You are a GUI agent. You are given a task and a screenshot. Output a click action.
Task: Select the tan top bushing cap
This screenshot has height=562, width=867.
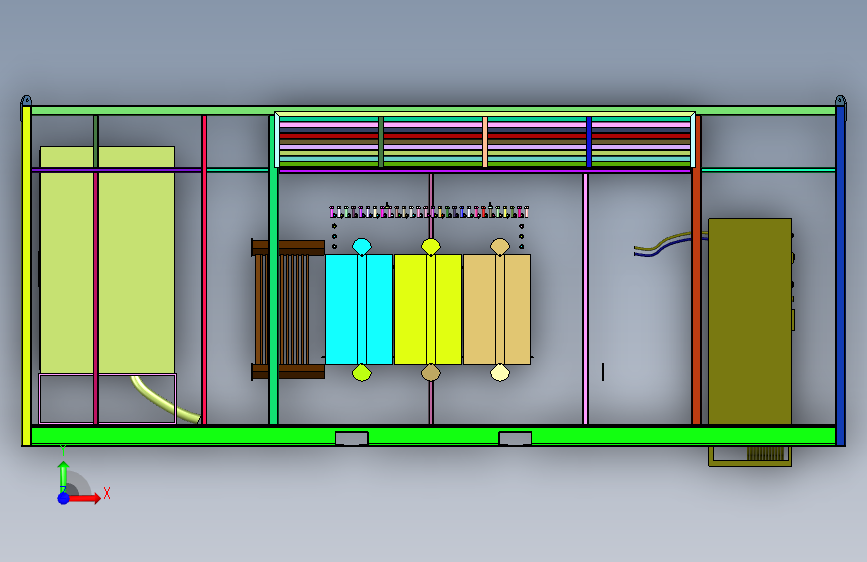tap(500, 246)
